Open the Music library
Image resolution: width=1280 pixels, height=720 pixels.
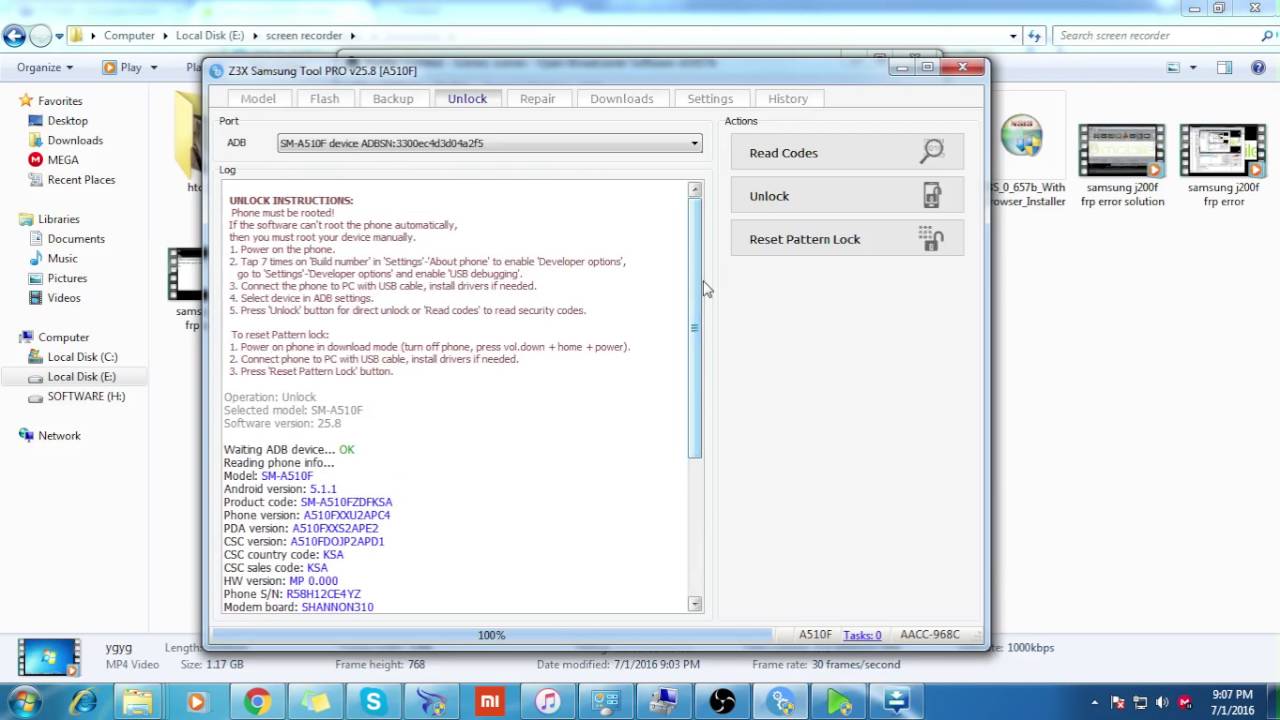coord(62,259)
